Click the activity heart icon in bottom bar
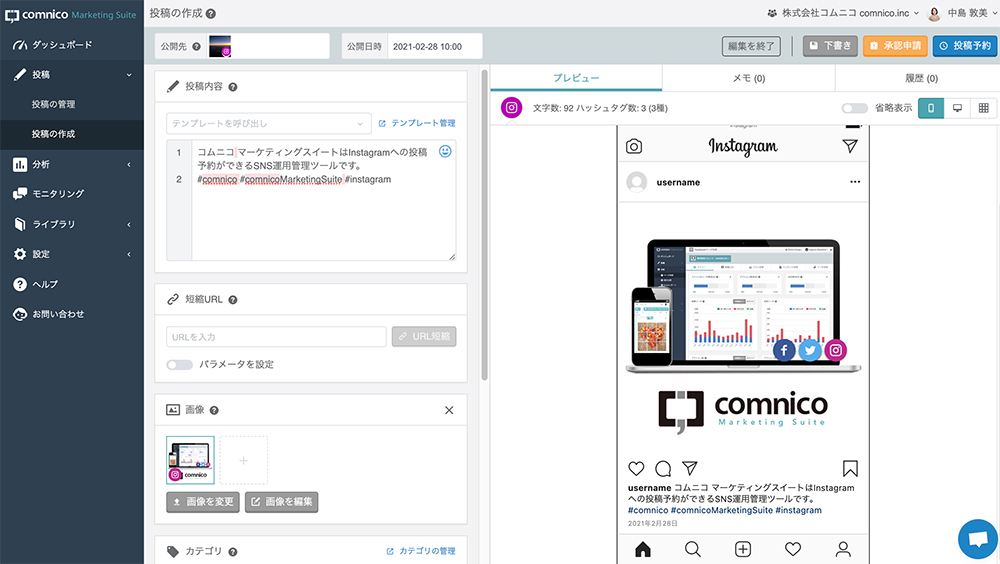Image resolution: width=1000 pixels, height=564 pixels. (x=793, y=549)
